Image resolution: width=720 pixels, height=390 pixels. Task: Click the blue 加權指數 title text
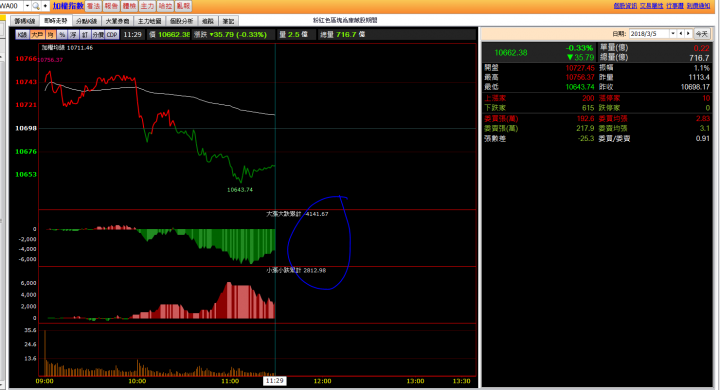pos(68,6)
